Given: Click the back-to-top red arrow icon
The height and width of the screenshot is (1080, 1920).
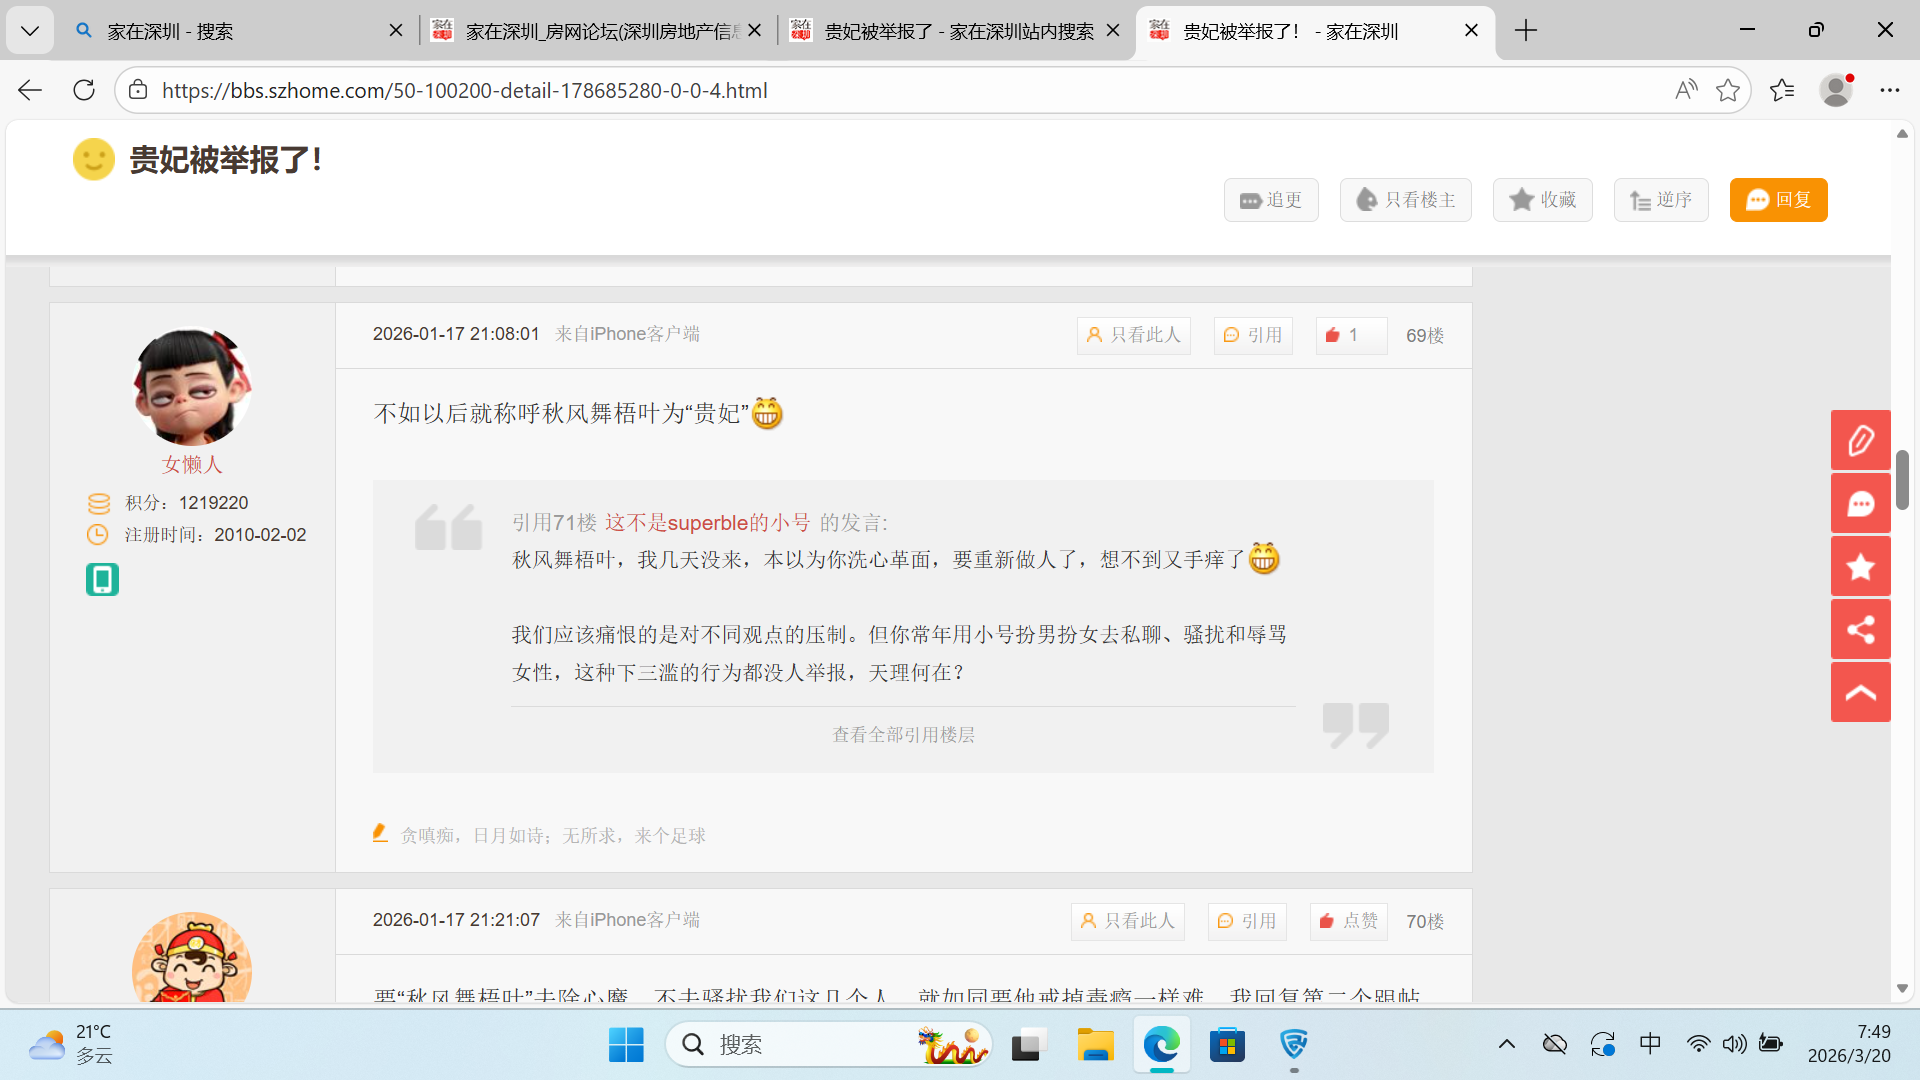Looking at the screenshot, I should pyautogui.click(x=1860, y=692).
